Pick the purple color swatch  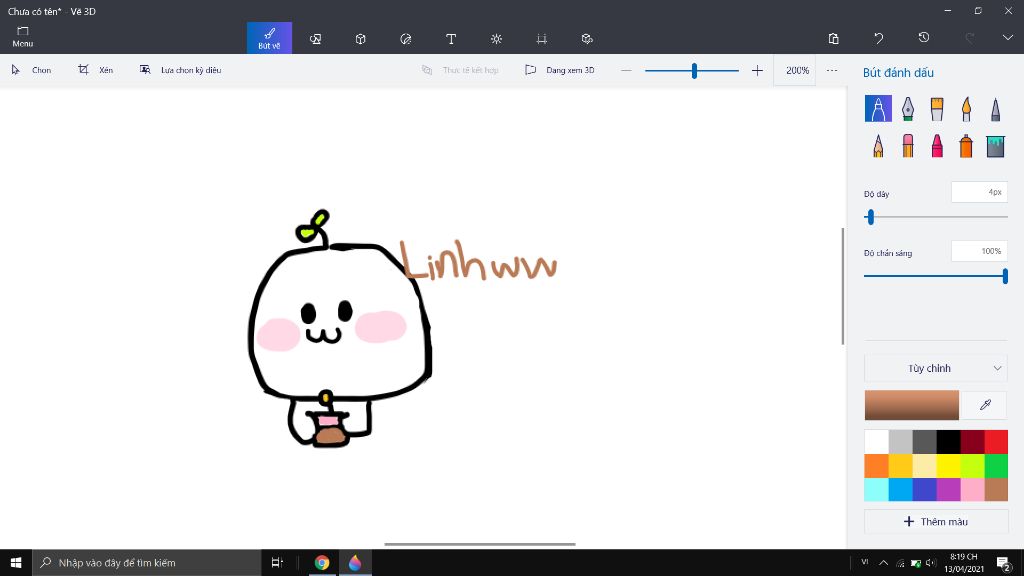tap(948, 490)
